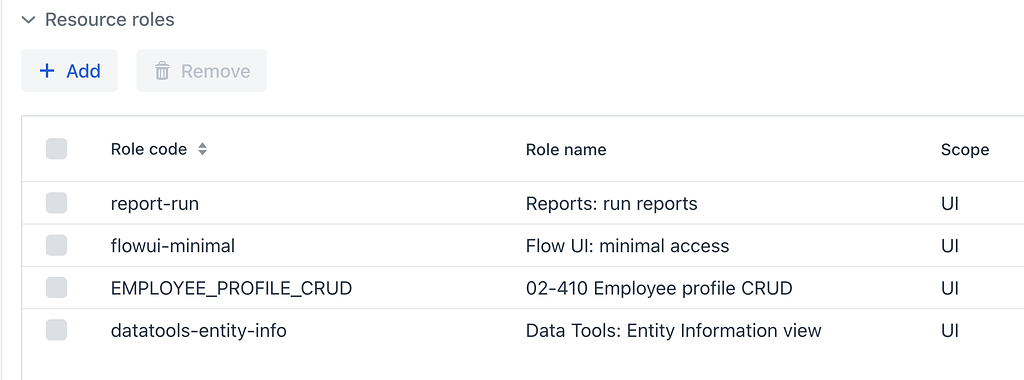The image size is (1024, 380).
Task: Click the Scope column header
Action: point(965,150)
